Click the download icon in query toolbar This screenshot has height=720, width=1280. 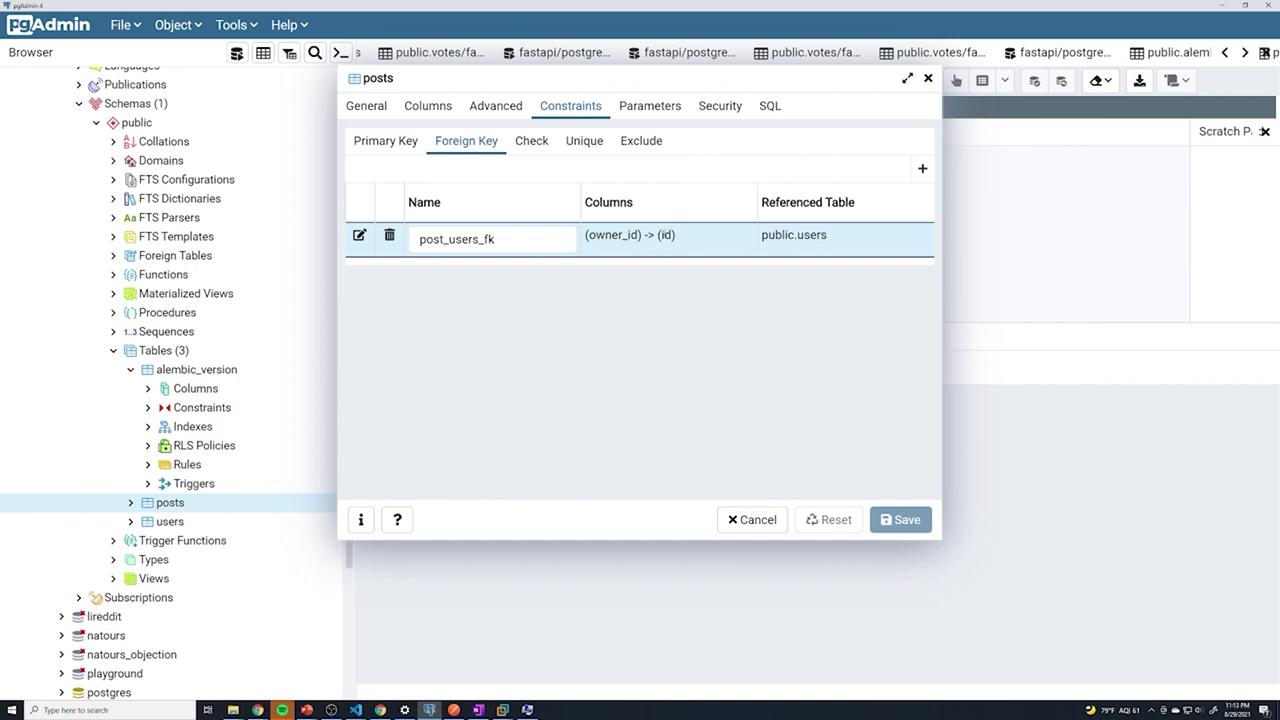click(x=1139, y=81)
